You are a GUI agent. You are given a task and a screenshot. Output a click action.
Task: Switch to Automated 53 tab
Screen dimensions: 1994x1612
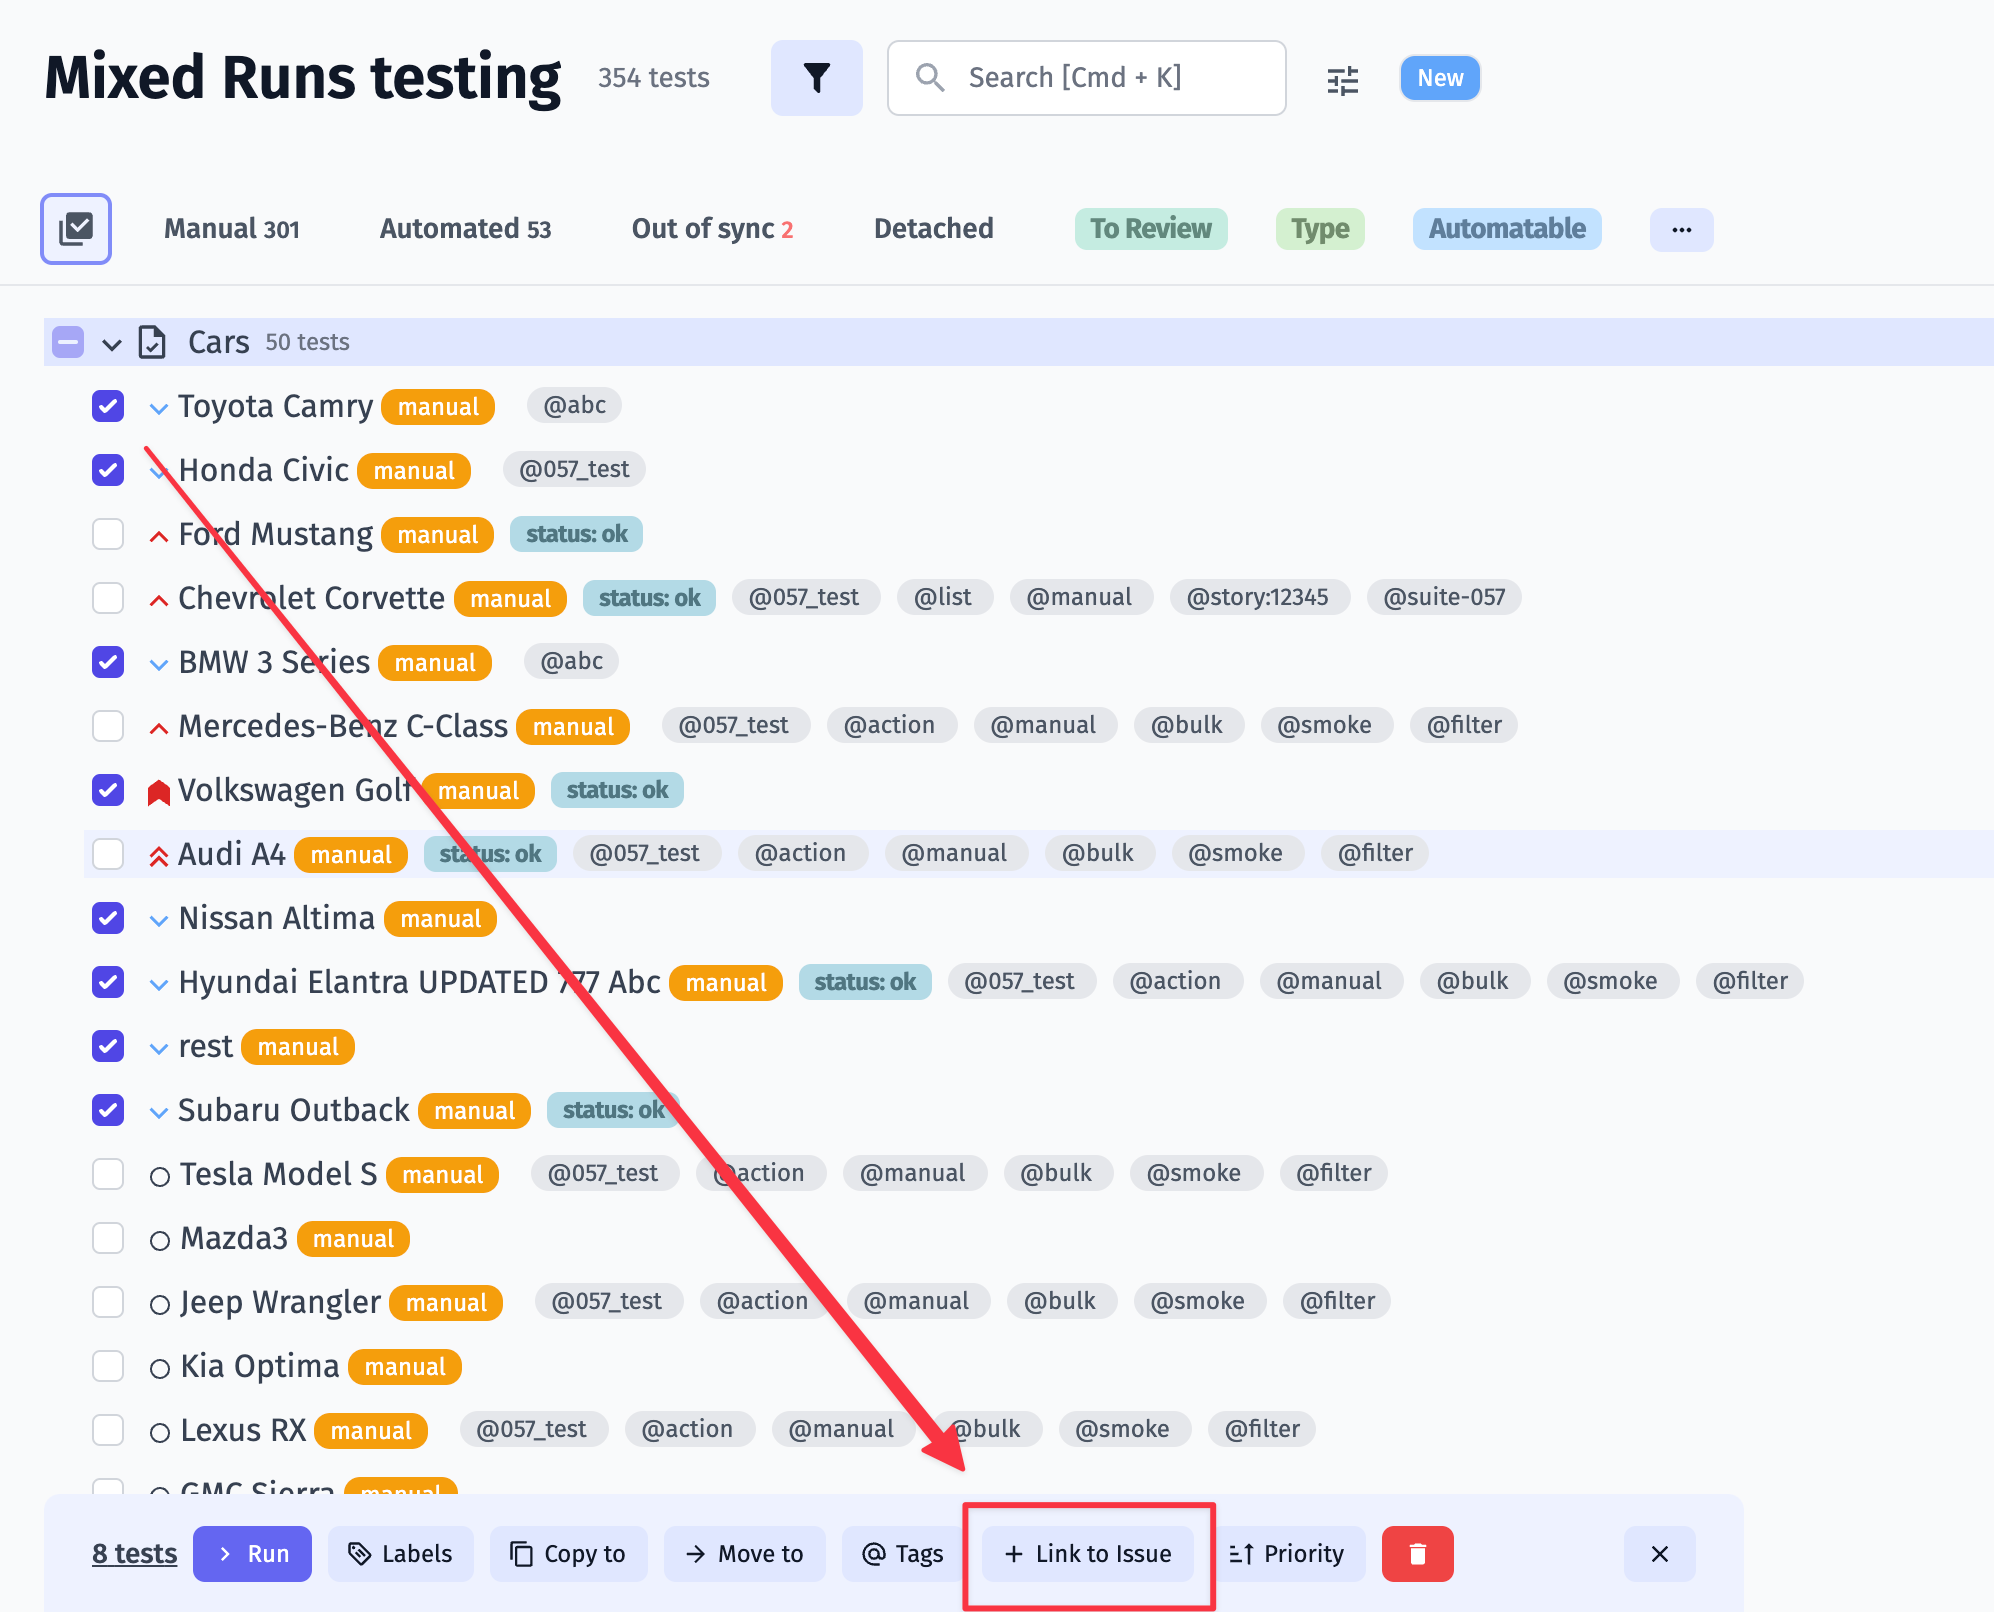click(x=464, y=229)
